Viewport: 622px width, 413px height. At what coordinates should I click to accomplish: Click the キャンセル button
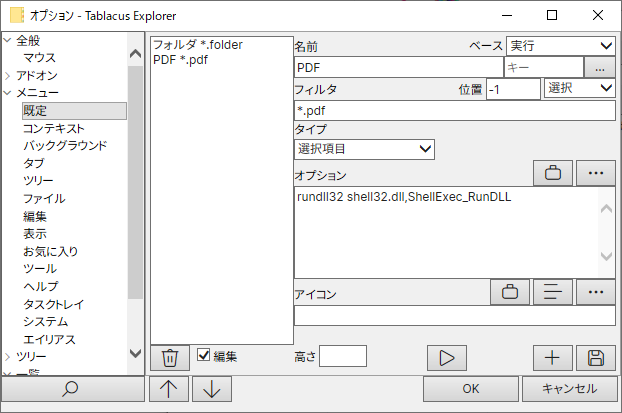(x=570, y=389)
